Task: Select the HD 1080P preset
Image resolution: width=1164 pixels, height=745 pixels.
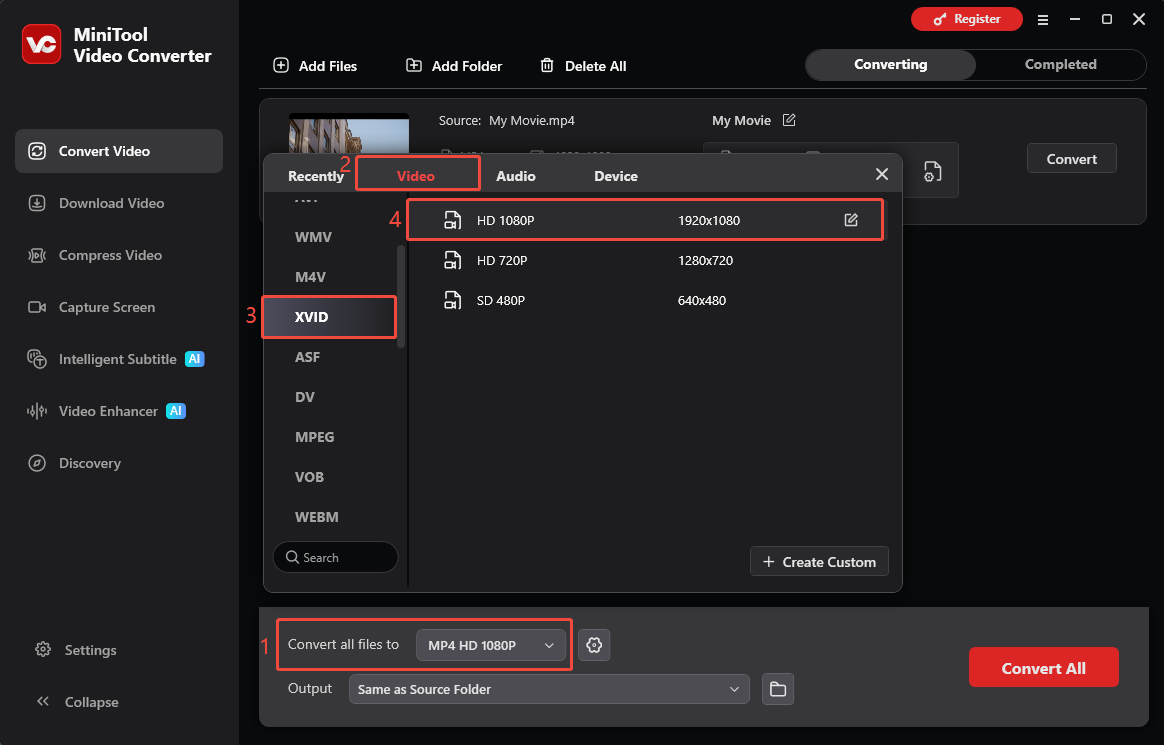Action: click(x=646, y=220)
